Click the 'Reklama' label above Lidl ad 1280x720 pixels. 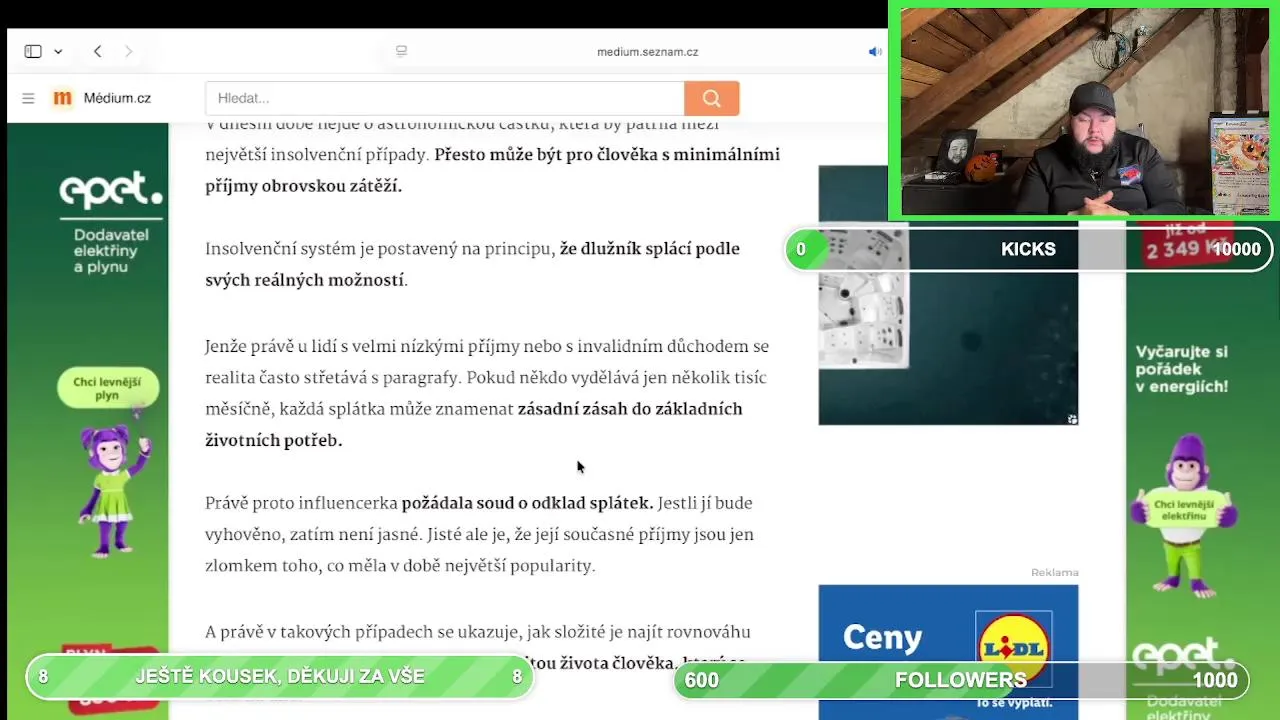click(1054, 573)
